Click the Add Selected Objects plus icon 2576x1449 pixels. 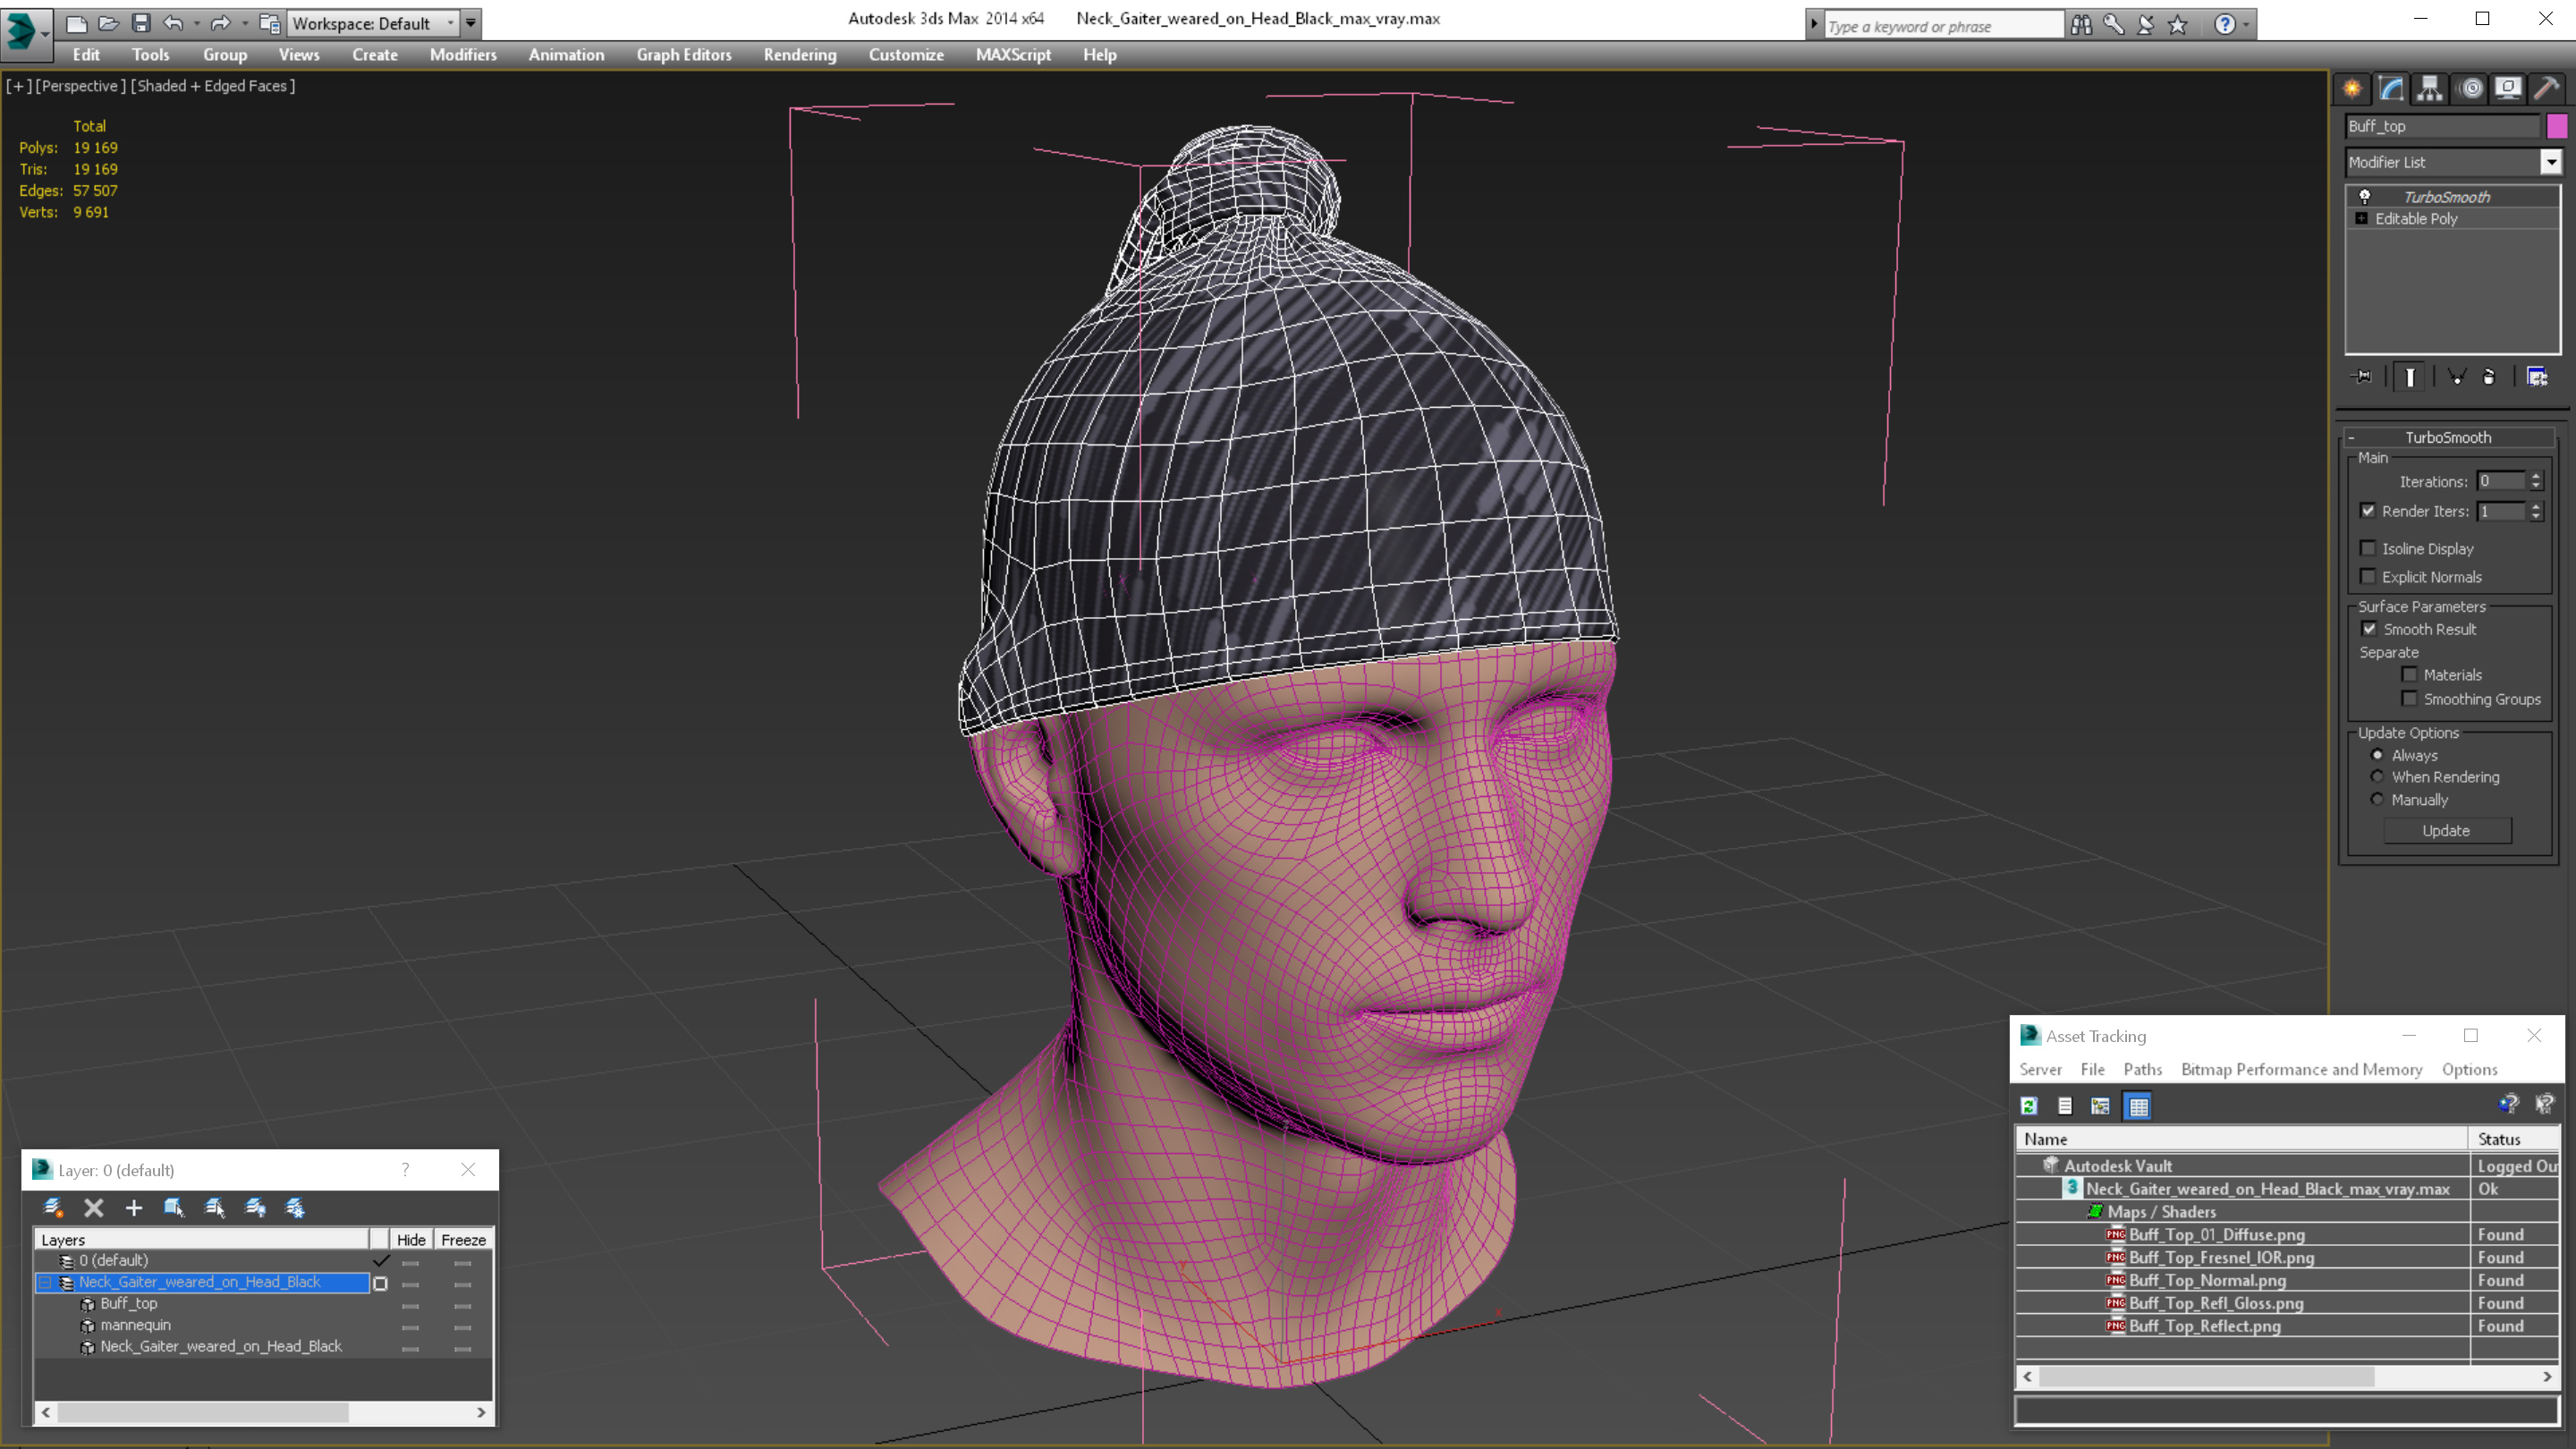click(x=134, y=1208)
